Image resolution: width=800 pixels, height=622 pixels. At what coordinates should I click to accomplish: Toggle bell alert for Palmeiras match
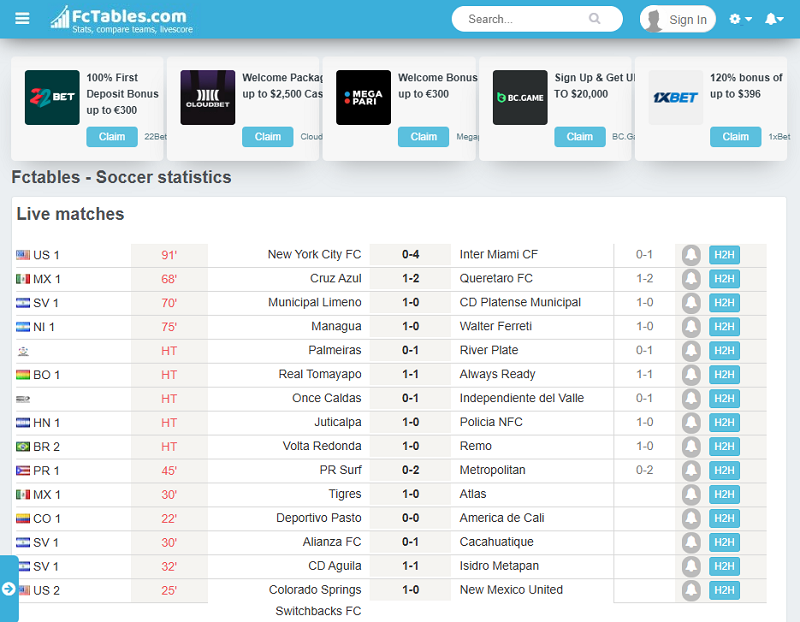691,351
